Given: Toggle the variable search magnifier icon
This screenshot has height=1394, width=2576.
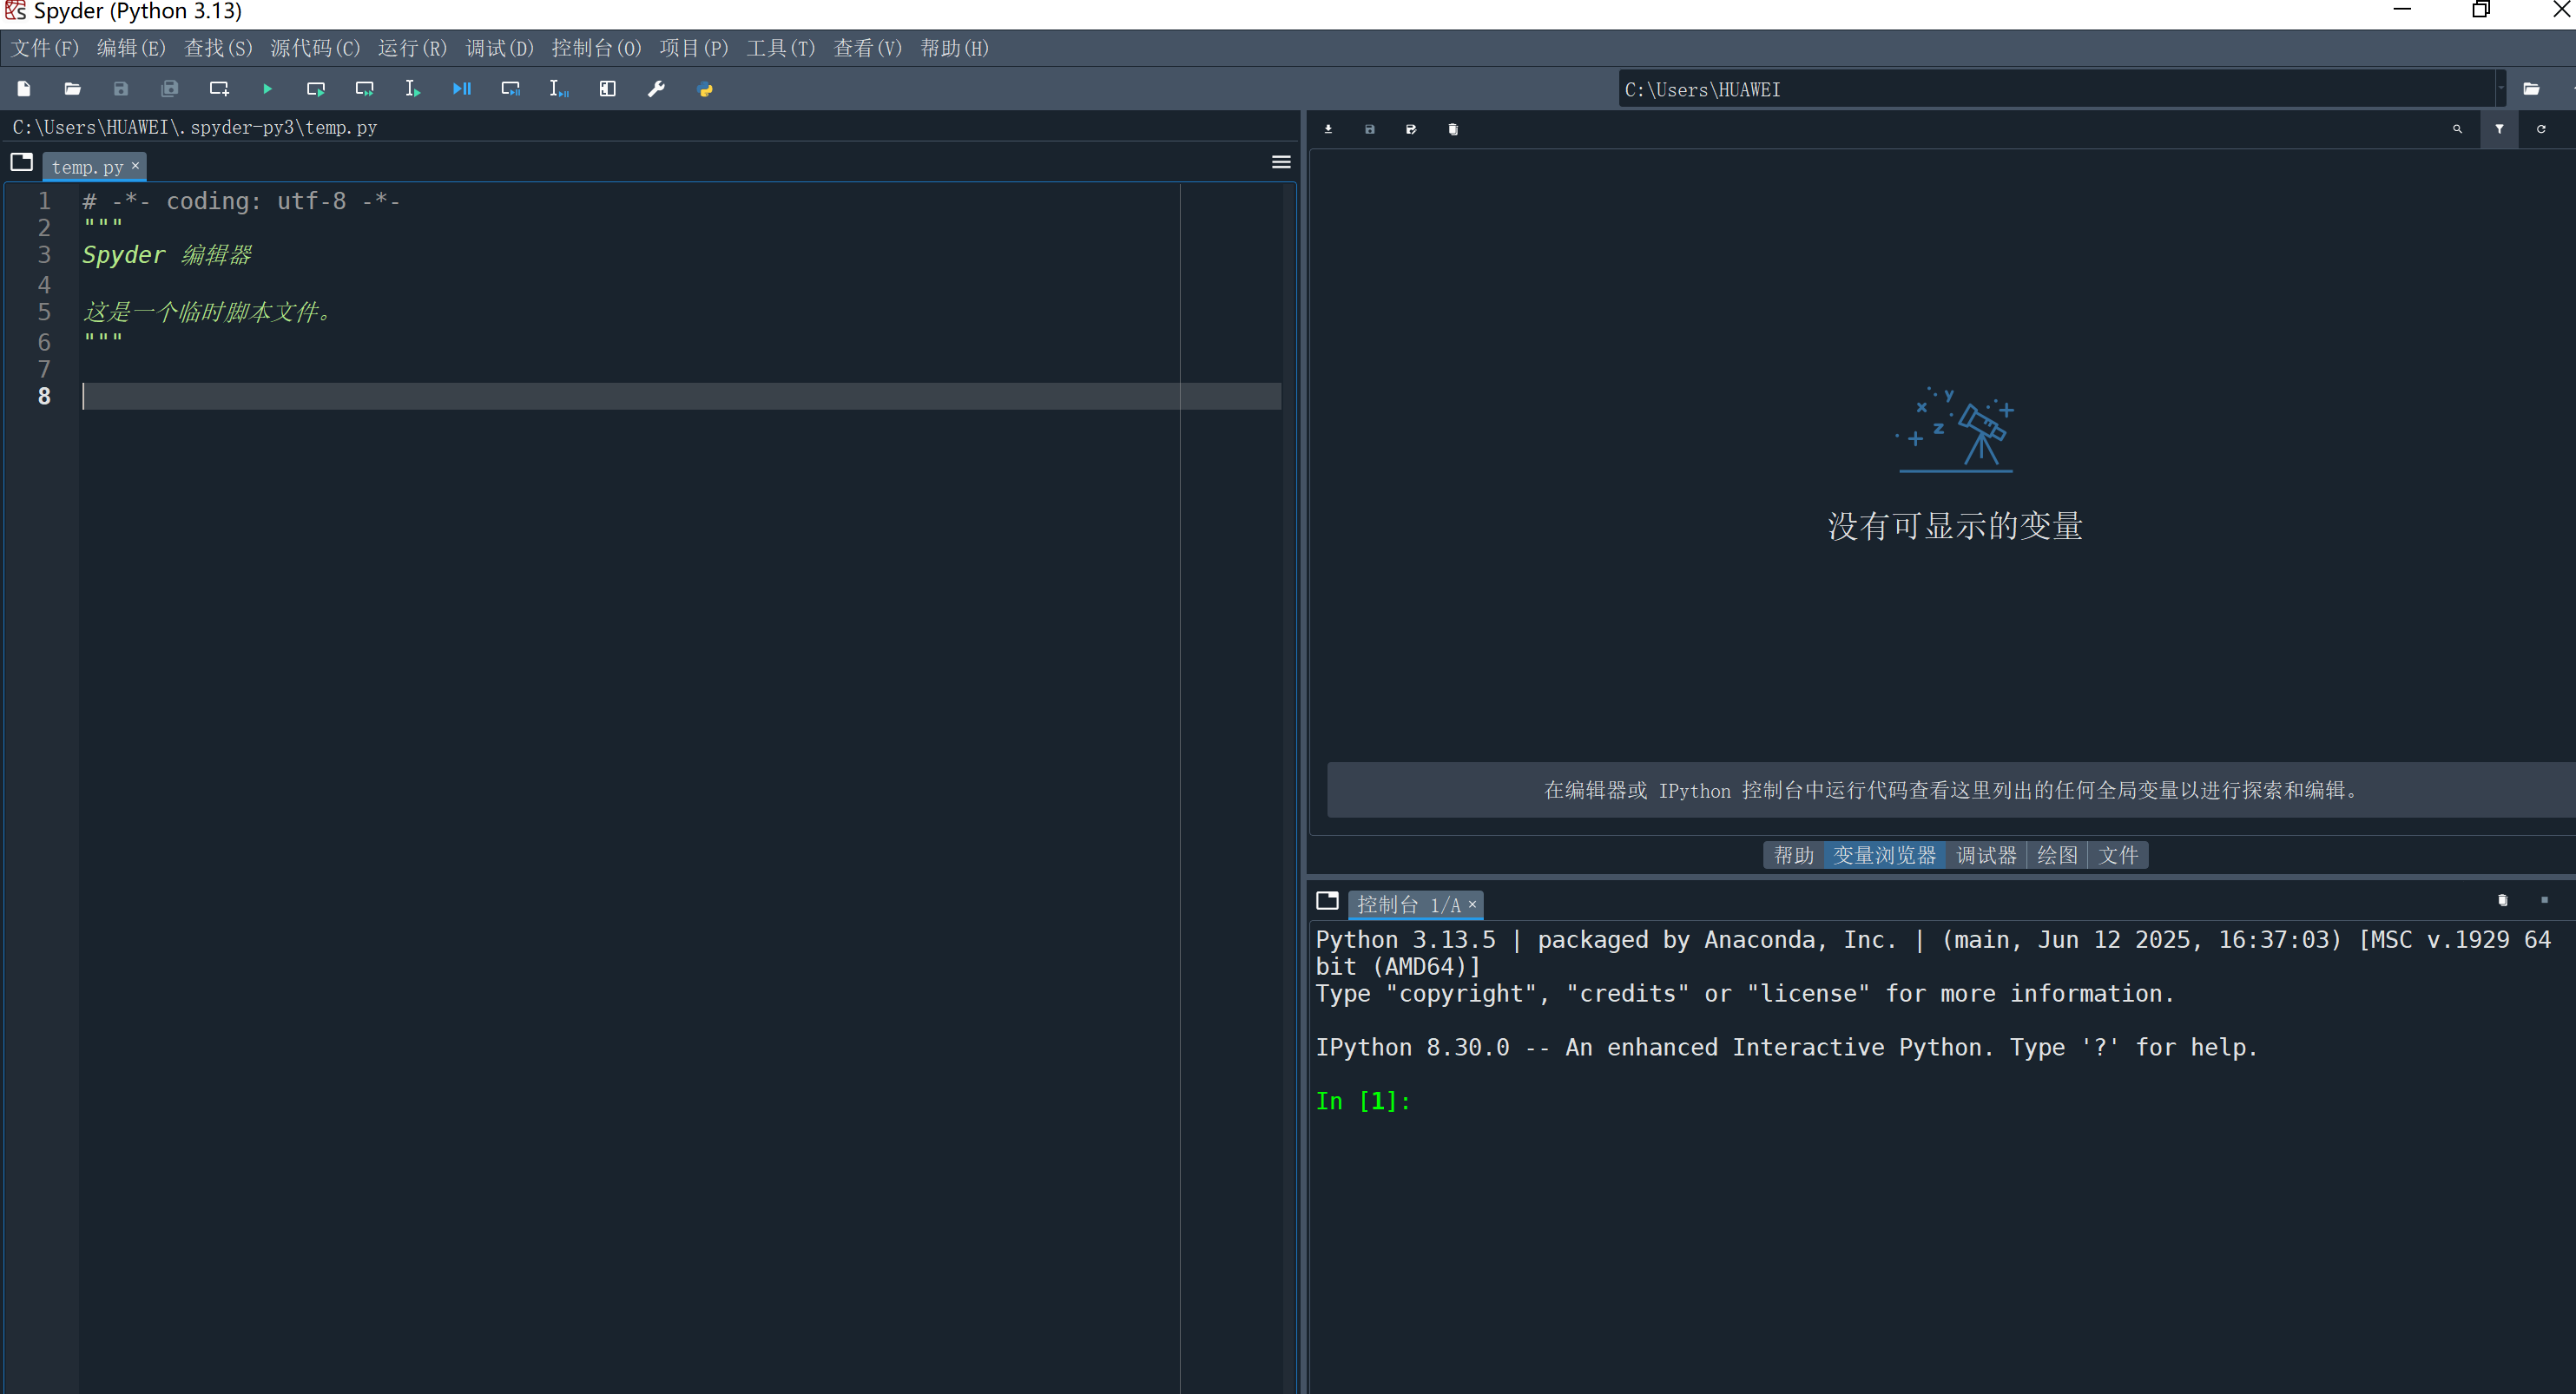Looking at the screenshot, I should click(x=2457, y=129).
